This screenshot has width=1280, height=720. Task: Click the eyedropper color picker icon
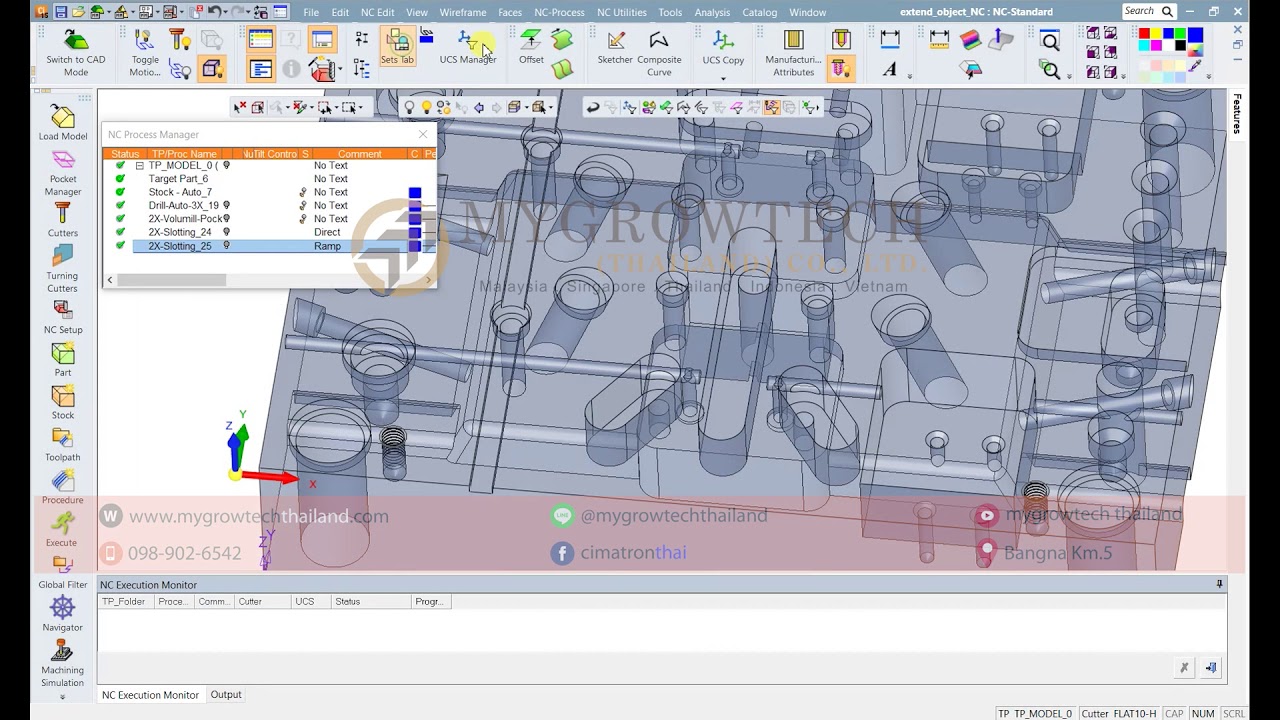tap(1195, 68)
